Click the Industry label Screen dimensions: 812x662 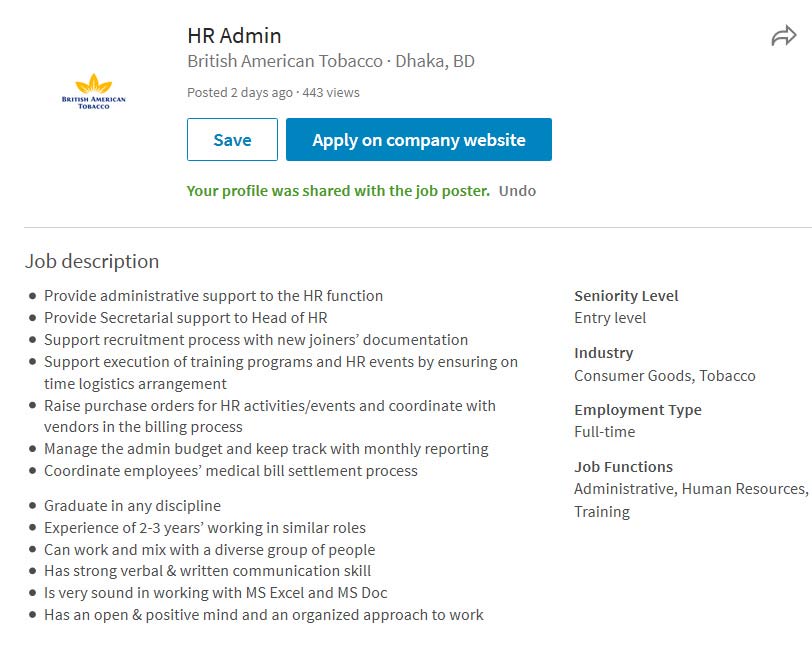tap(604, 353)
